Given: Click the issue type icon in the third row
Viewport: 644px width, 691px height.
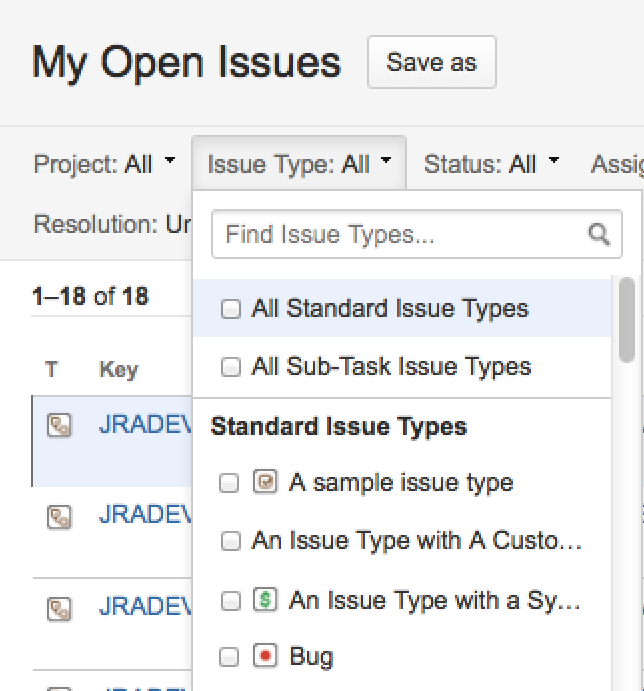Looking at the screenshot, I should (60, 607).
